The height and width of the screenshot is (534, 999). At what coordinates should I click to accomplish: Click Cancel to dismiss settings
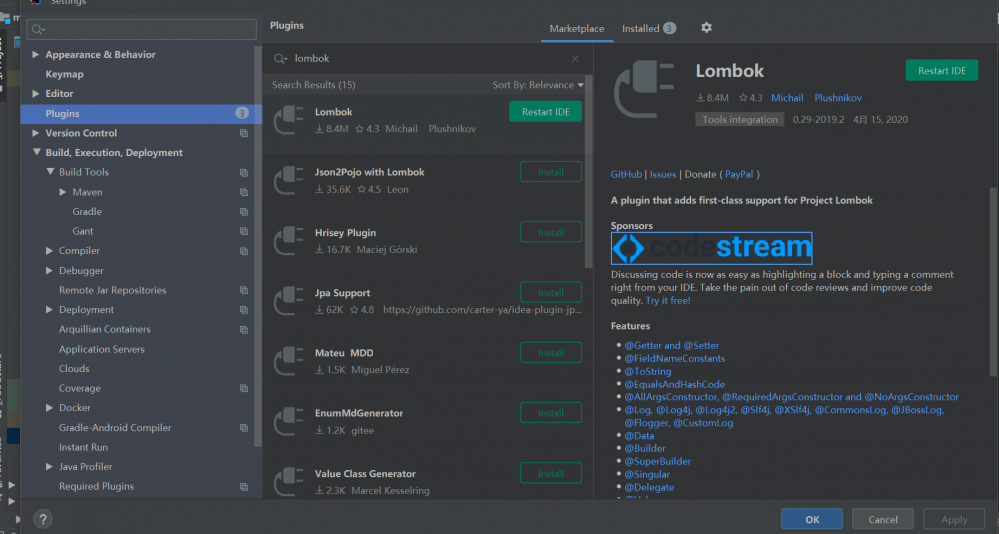pos(882,519)
